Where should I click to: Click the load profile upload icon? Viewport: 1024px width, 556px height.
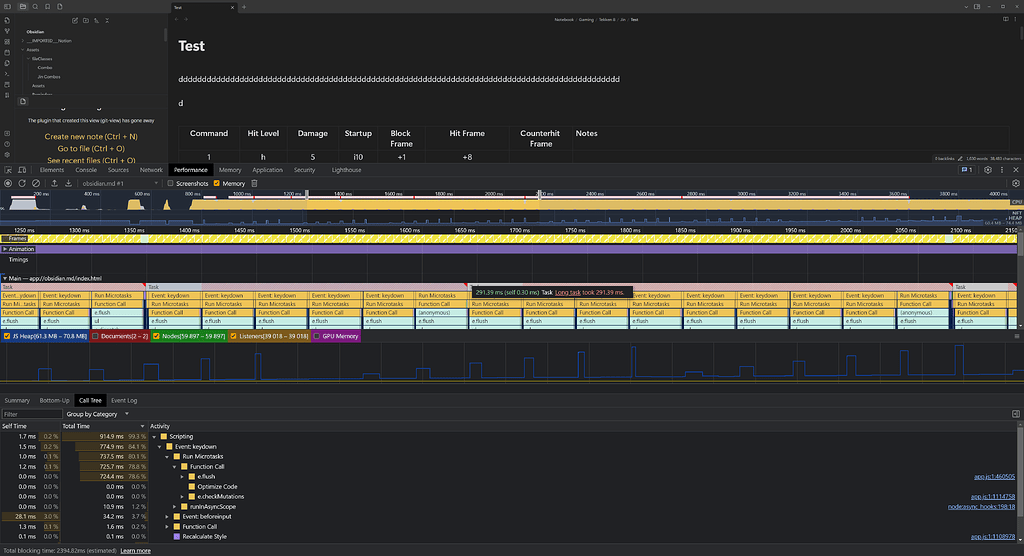[x=54, y=184]
